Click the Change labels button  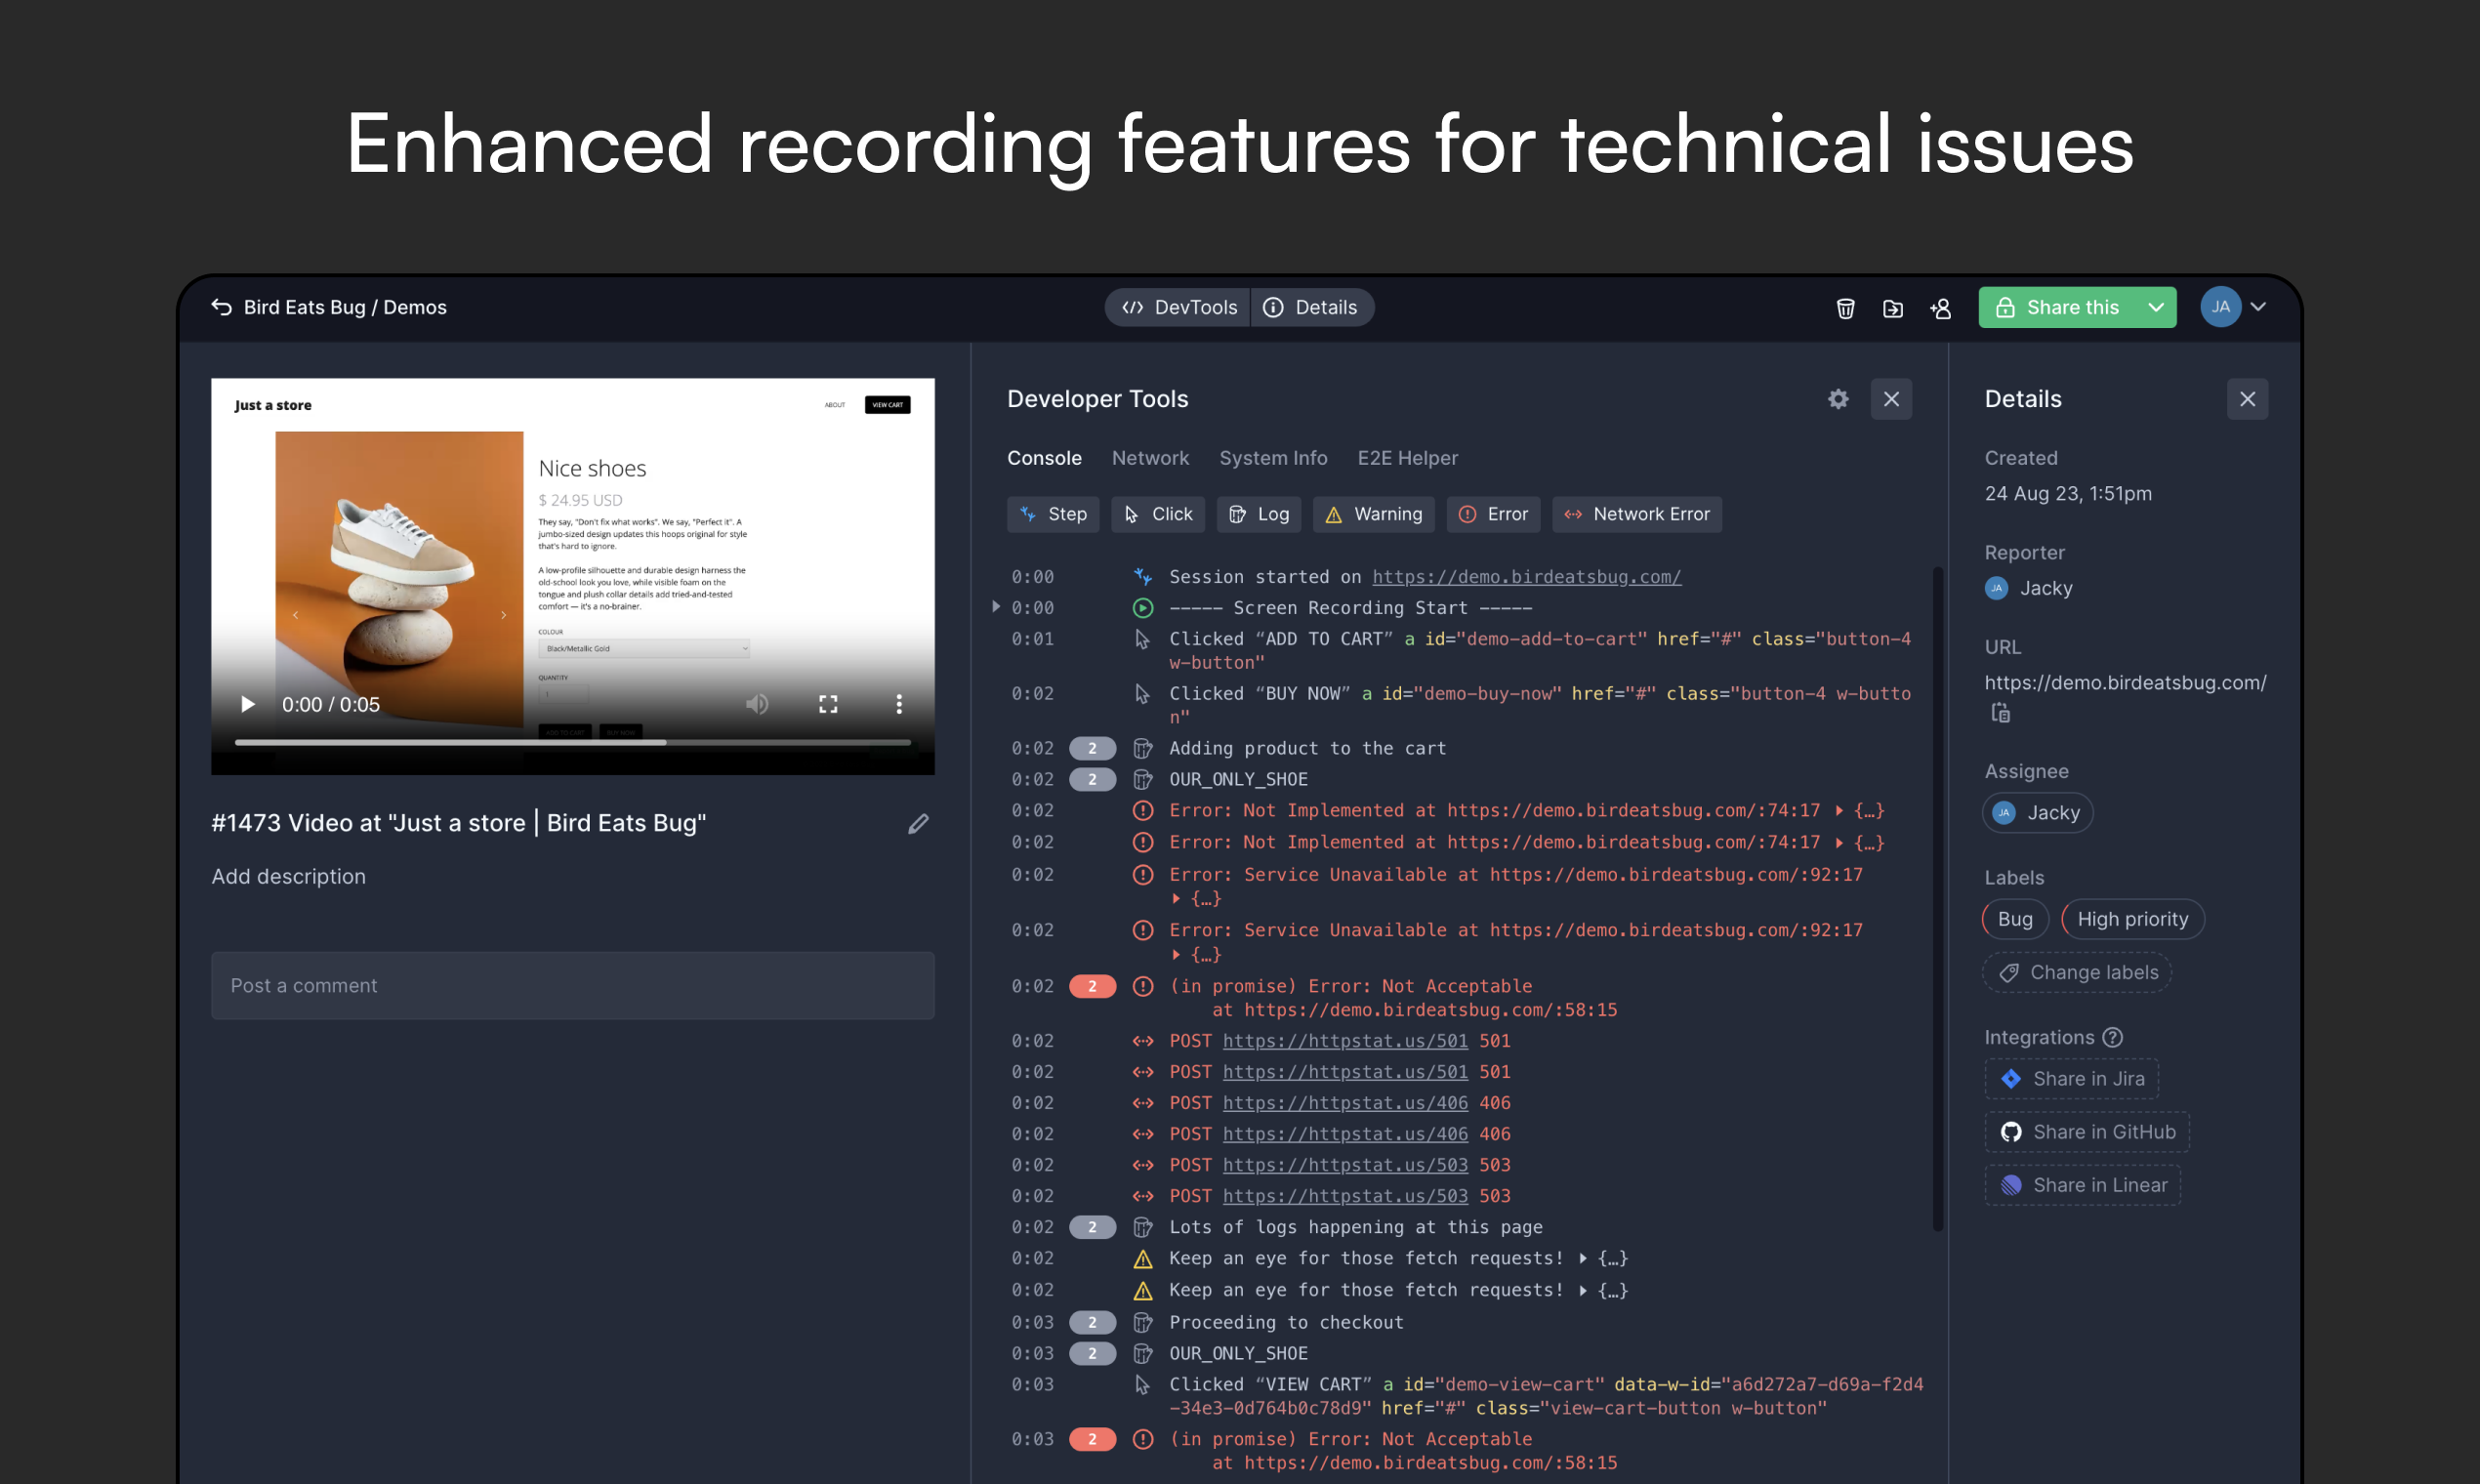click(2077, 972)
